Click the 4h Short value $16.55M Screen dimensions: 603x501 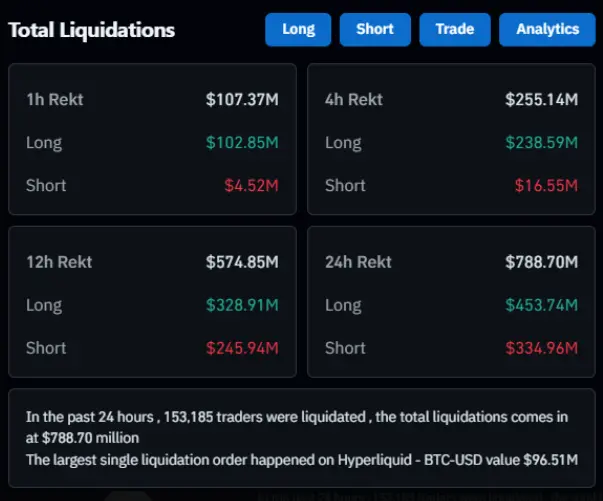click(x=546, y=185)
